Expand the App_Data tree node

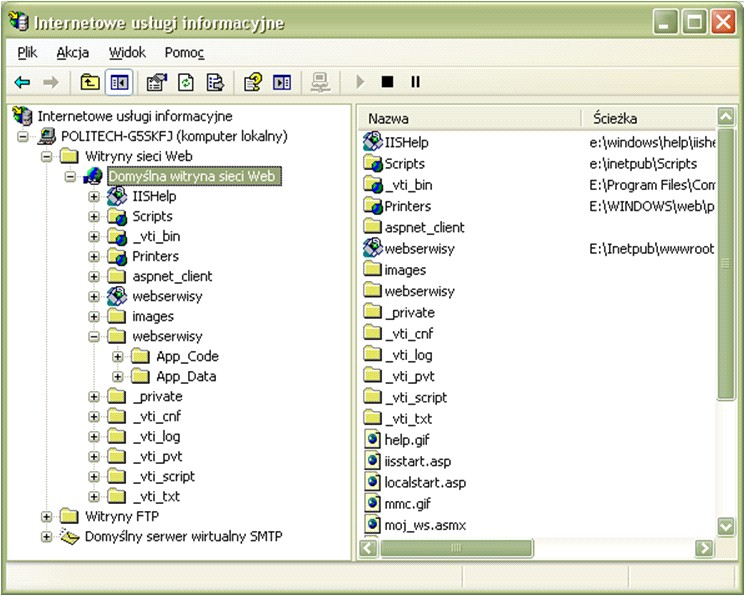tap(117, 376)
